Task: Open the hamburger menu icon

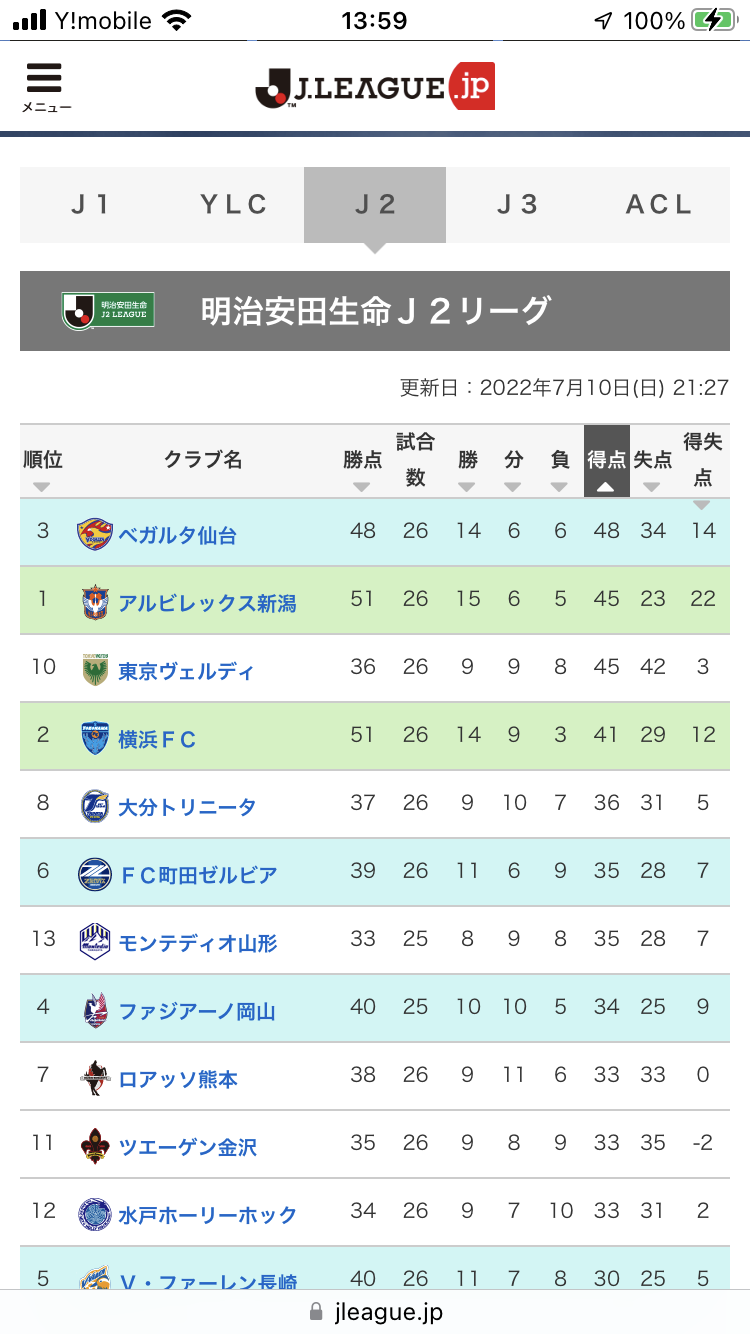Action: (44, 85)
